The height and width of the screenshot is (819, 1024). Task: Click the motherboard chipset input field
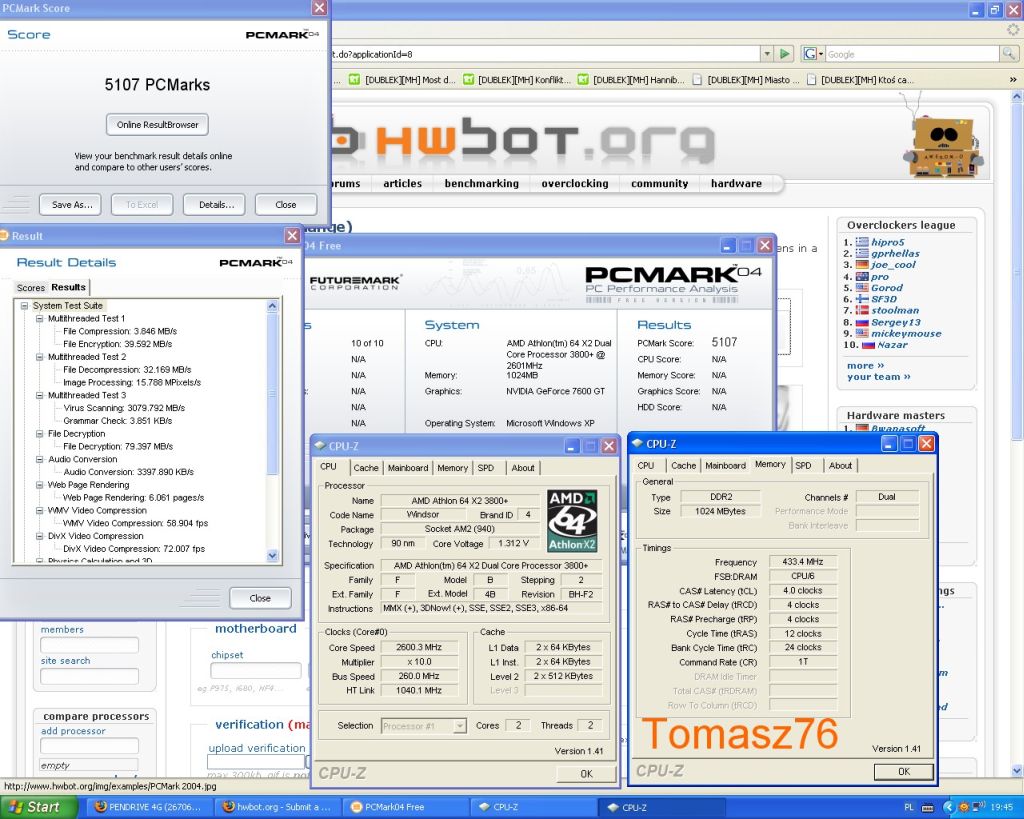256,670
